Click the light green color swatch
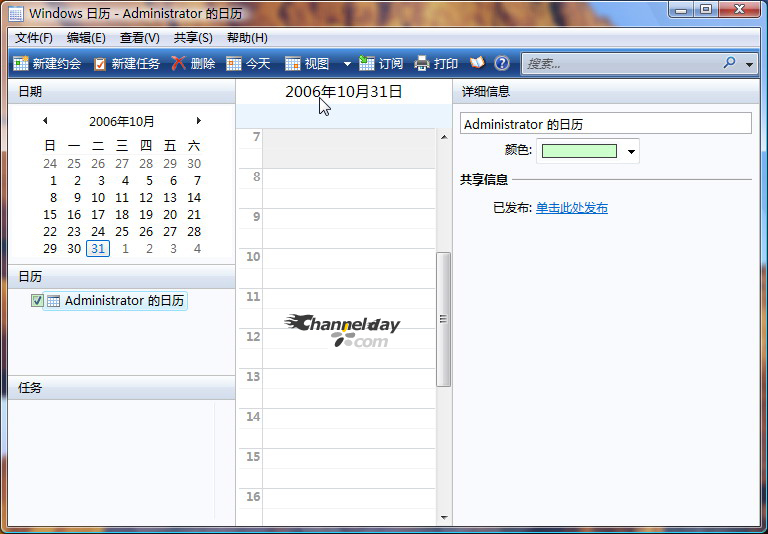 pyautogui.click(x=579, y=151)
